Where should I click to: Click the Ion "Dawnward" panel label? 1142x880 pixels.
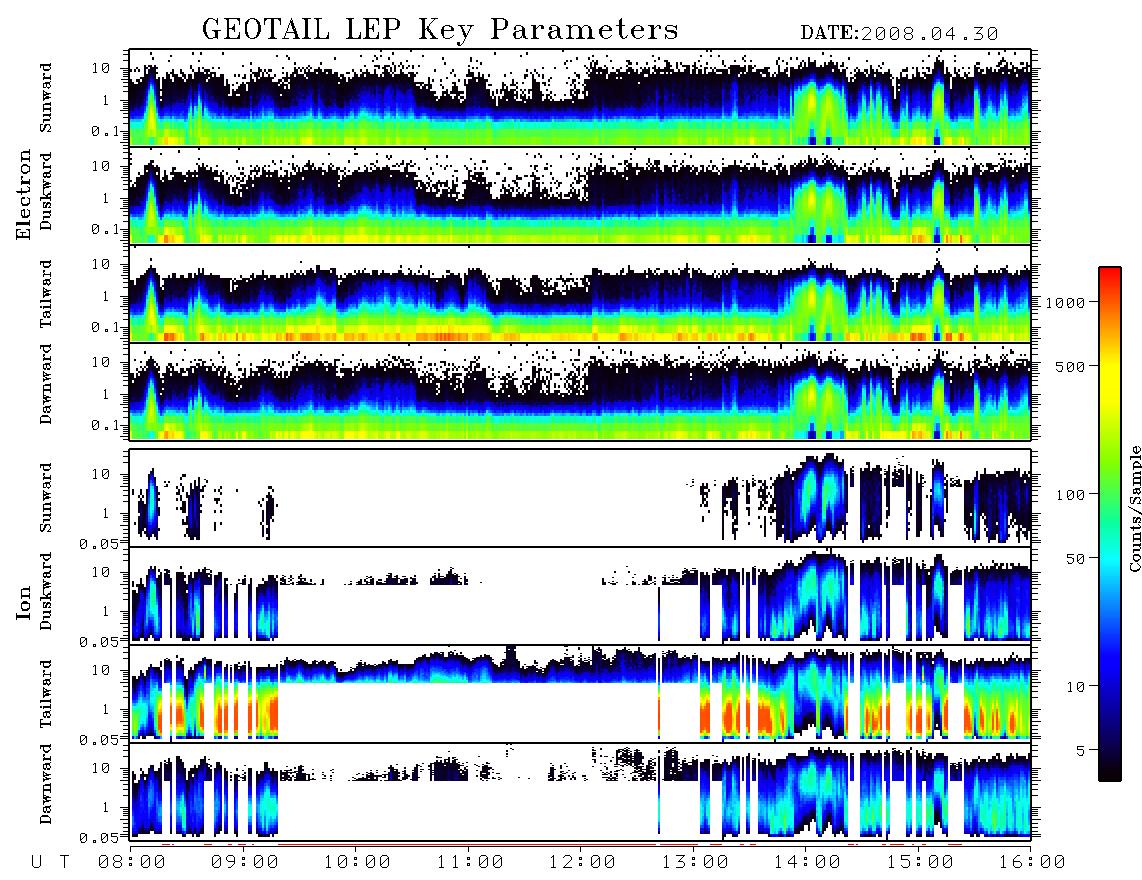46,783
